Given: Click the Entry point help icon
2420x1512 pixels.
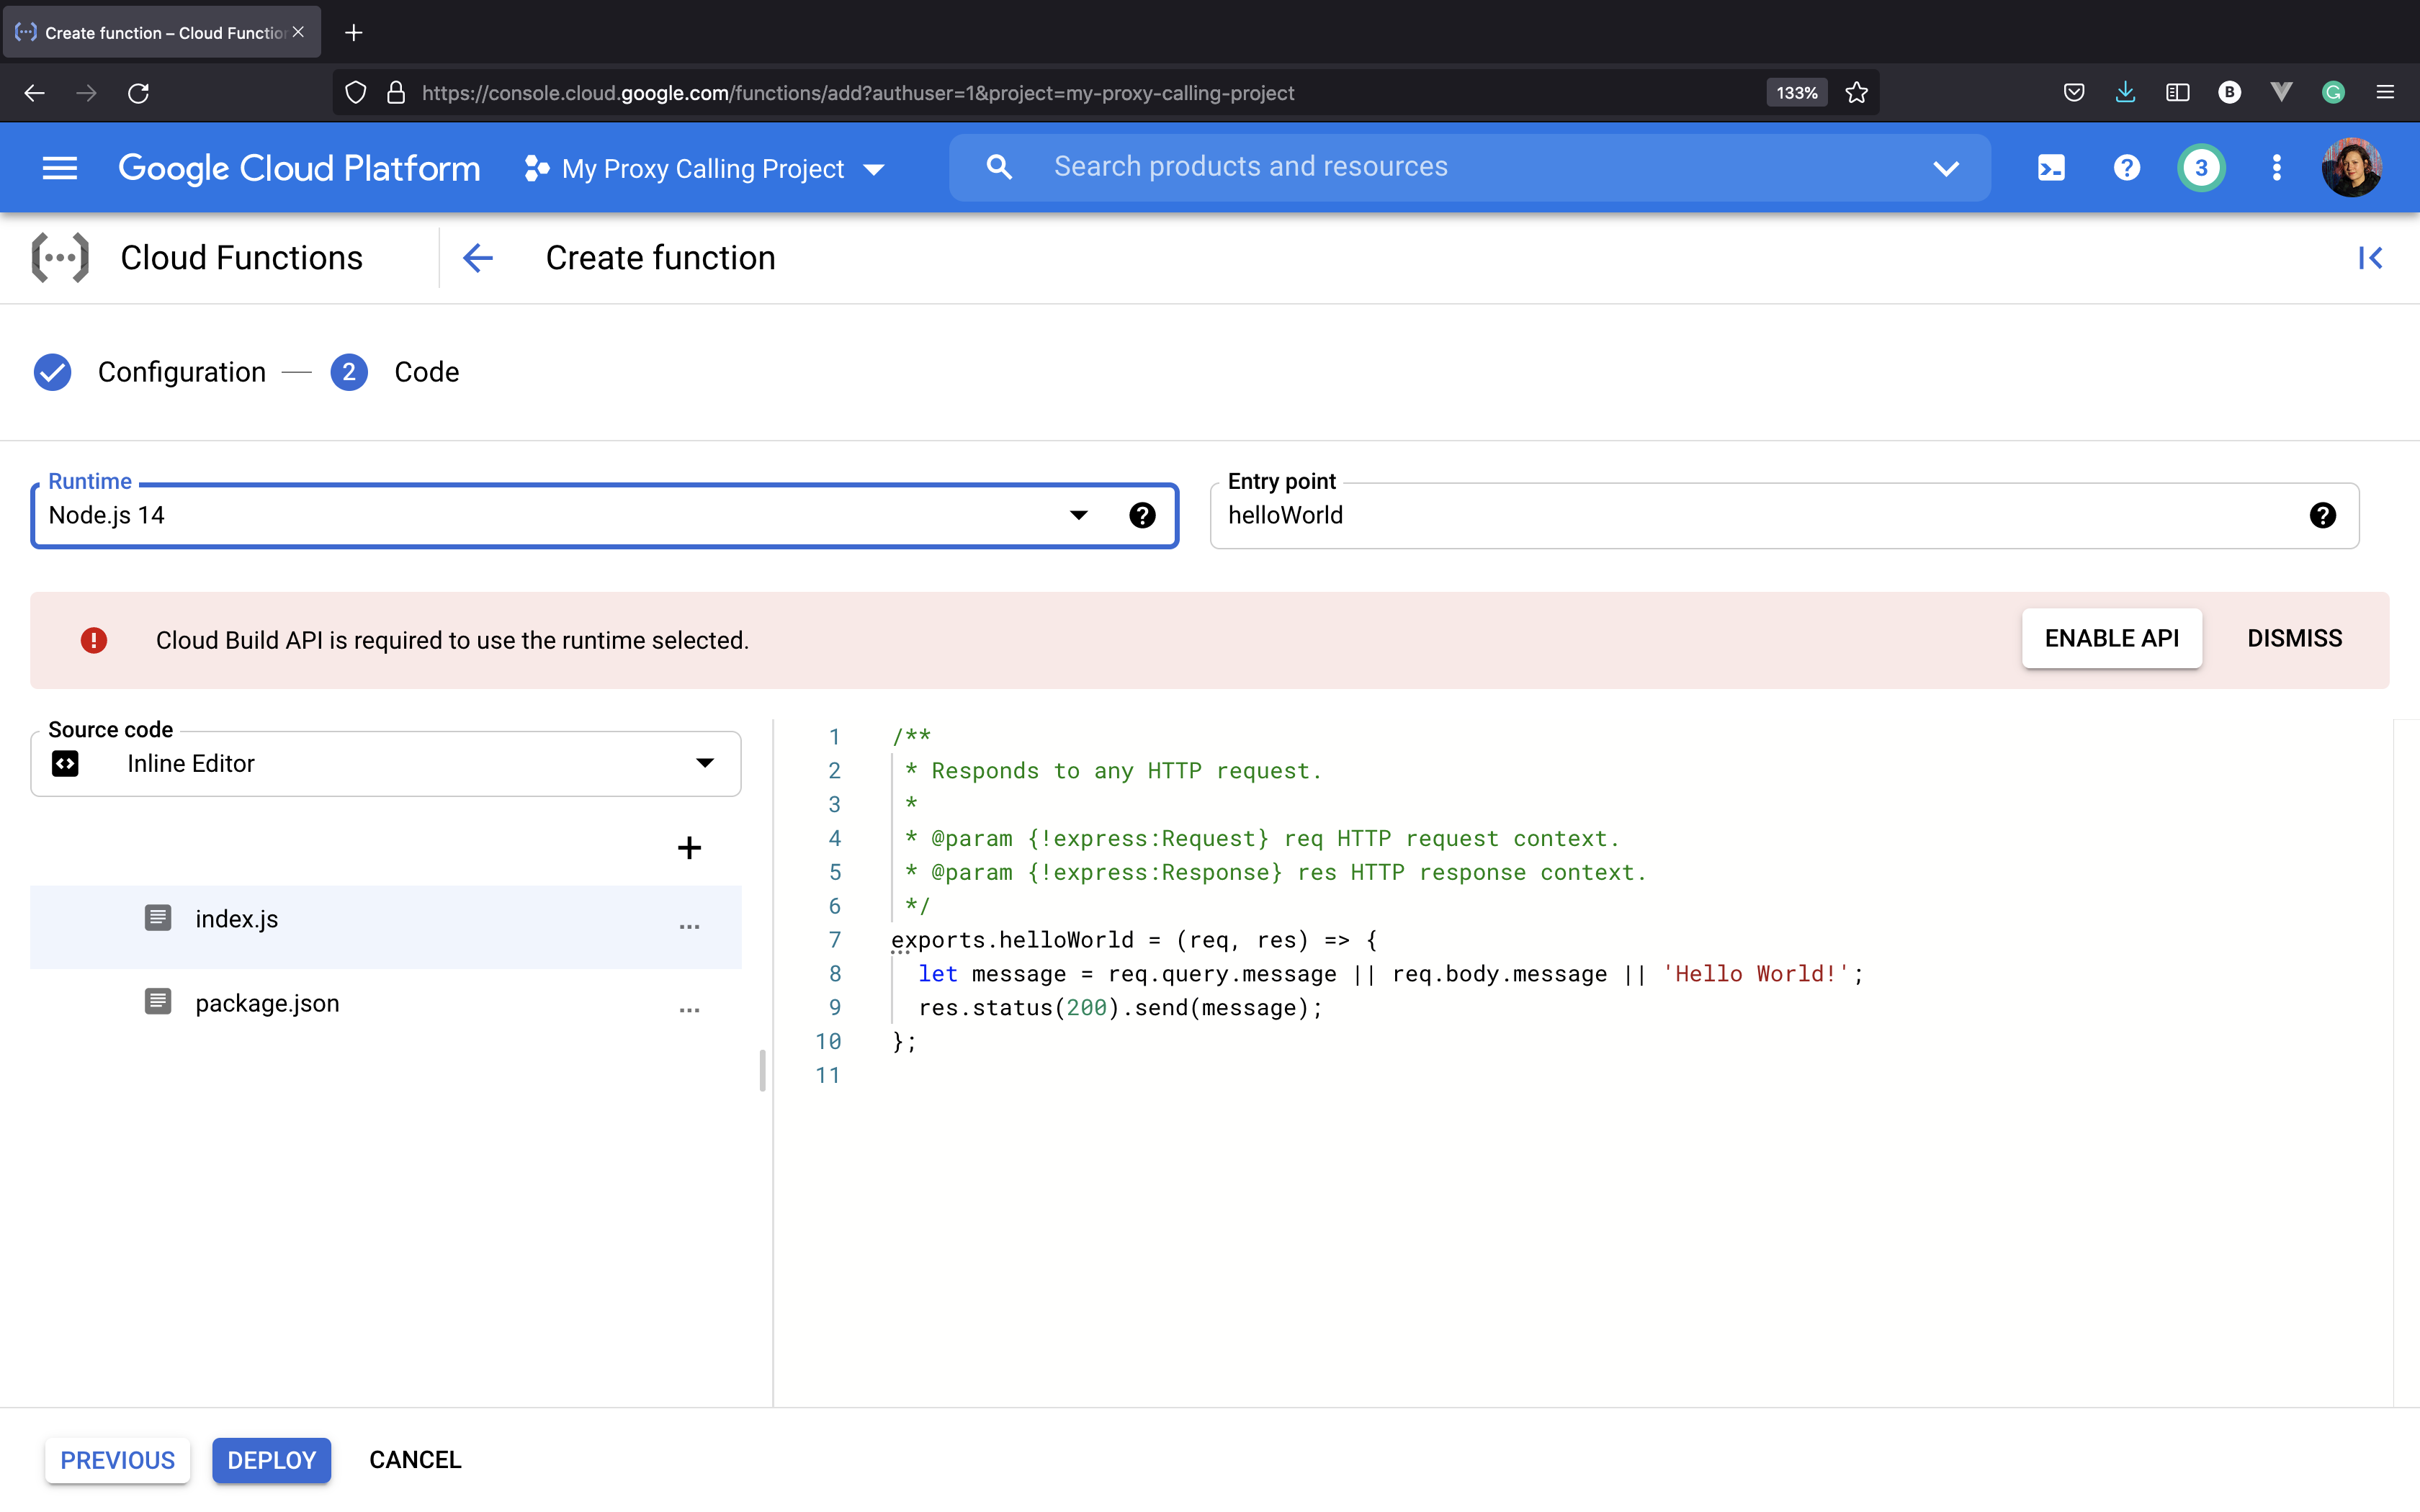Looking at the screenshot, I should click(2323, 515).
